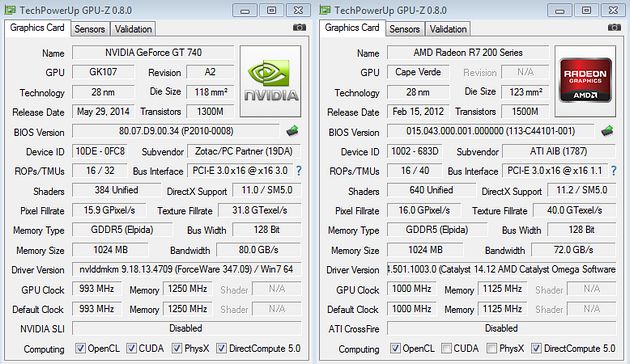Click the Texture Fillrate value 31.8 GTexel/s

pos(260,210)
